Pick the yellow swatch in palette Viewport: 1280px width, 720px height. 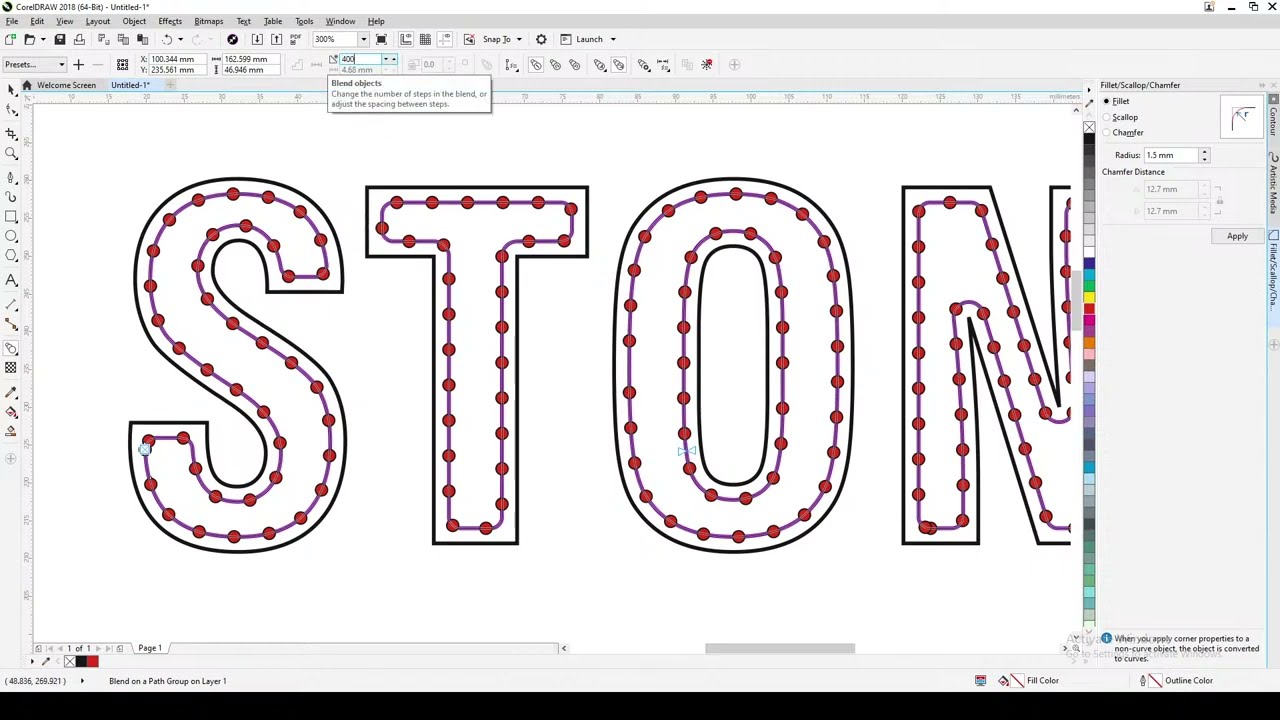point(1088,297)
